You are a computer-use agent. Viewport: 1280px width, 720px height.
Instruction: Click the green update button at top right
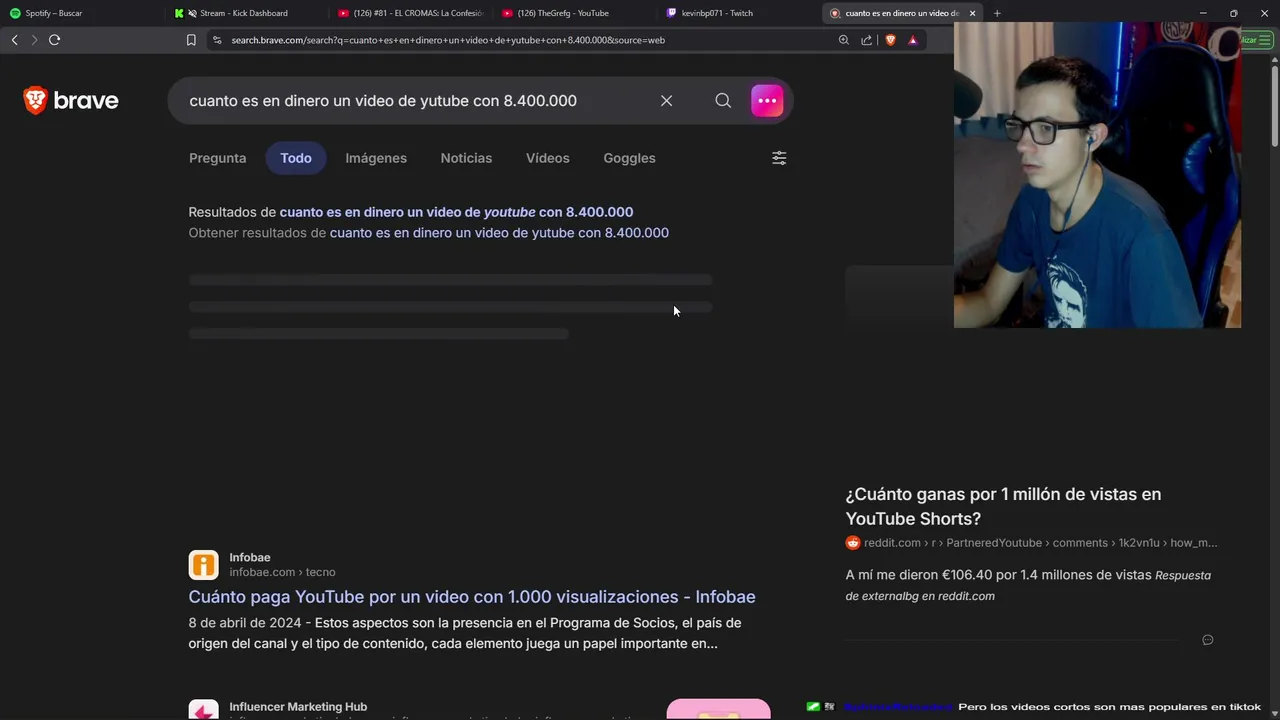(x=1256, y=40)
